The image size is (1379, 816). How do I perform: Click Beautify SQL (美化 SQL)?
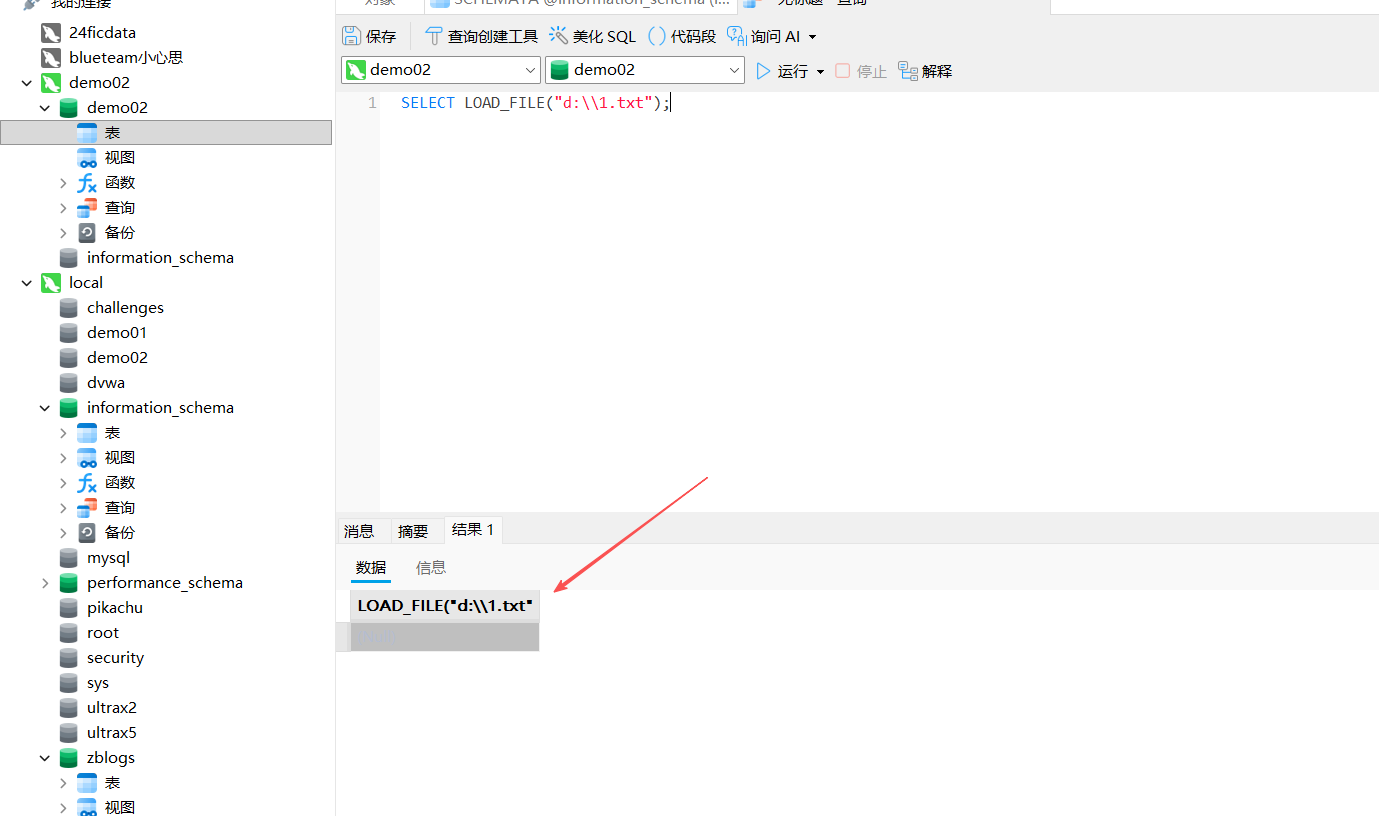coord(592,36)
